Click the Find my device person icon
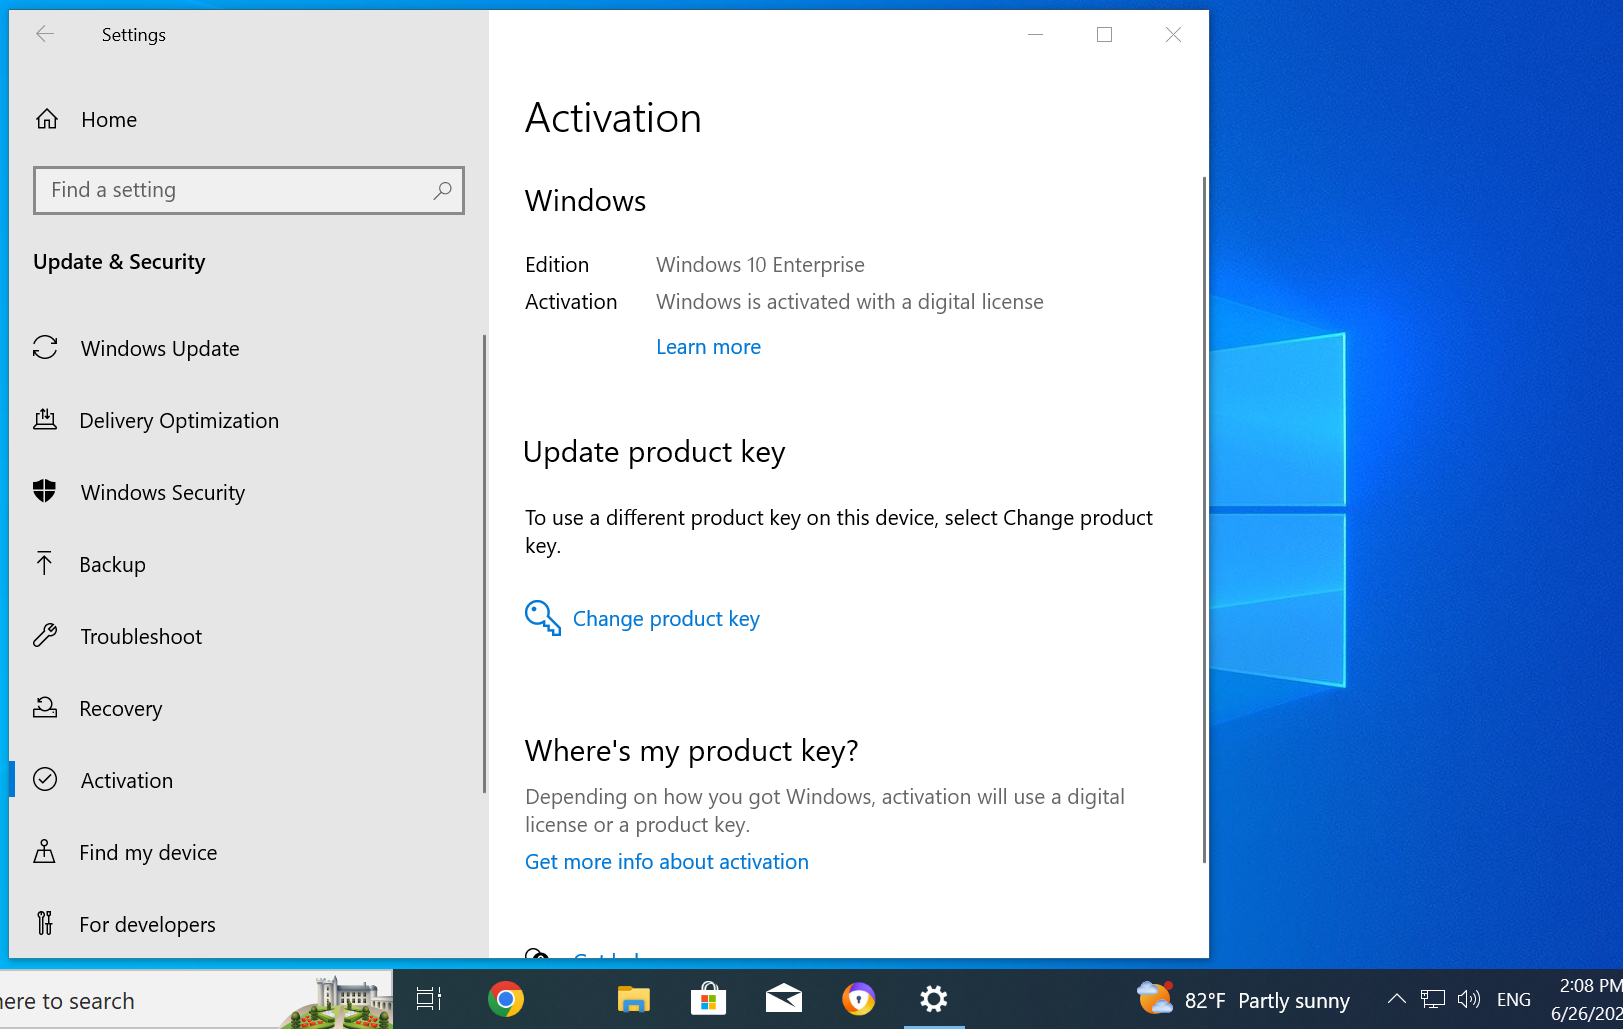1623x1029 pixels. pyautogui.click(x=45, y=851)
